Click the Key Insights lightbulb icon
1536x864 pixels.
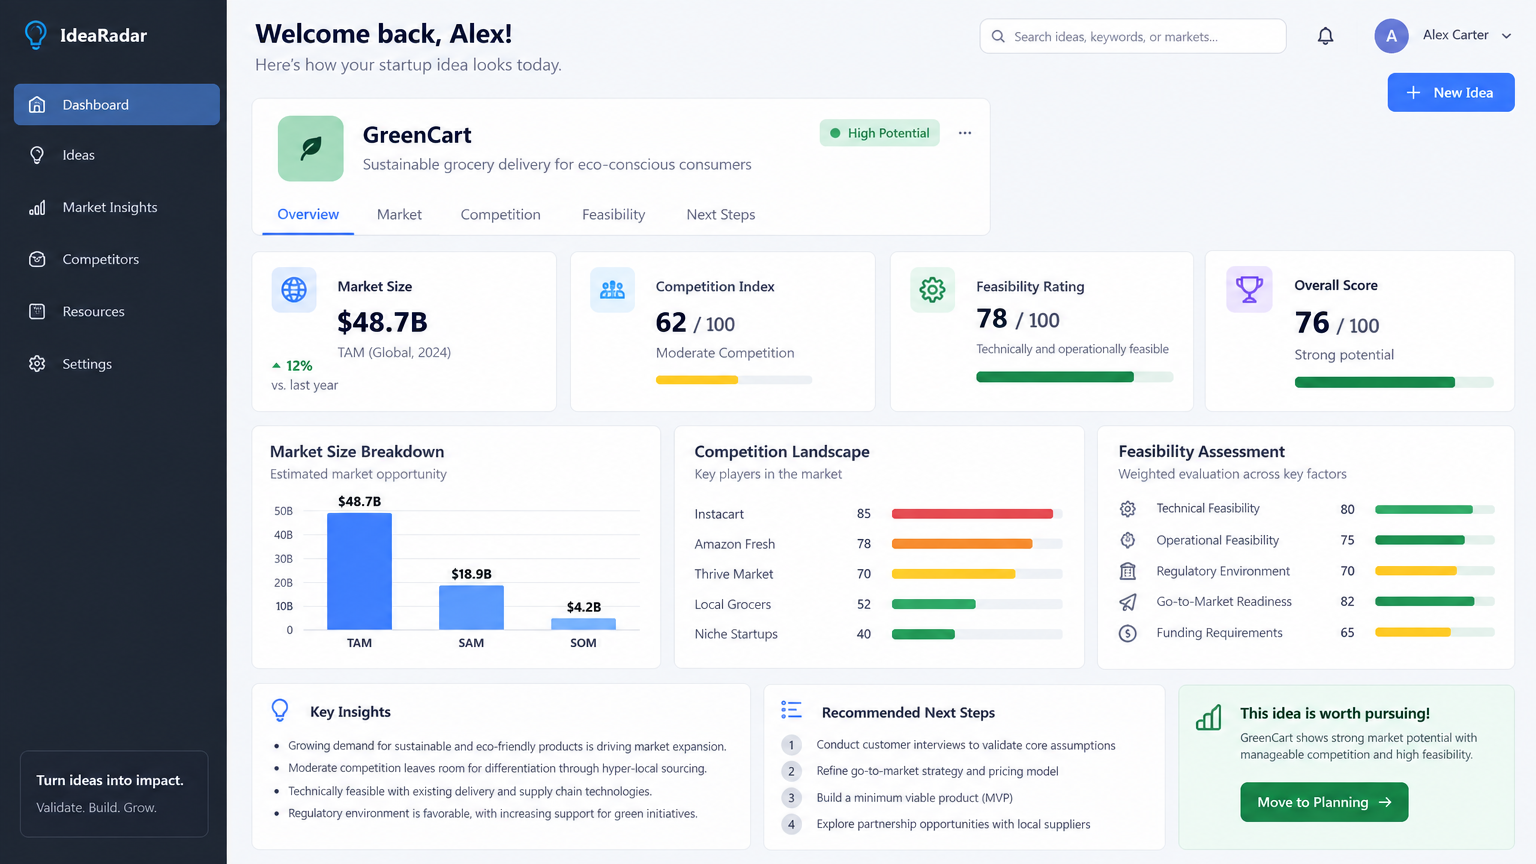(280, 710)
